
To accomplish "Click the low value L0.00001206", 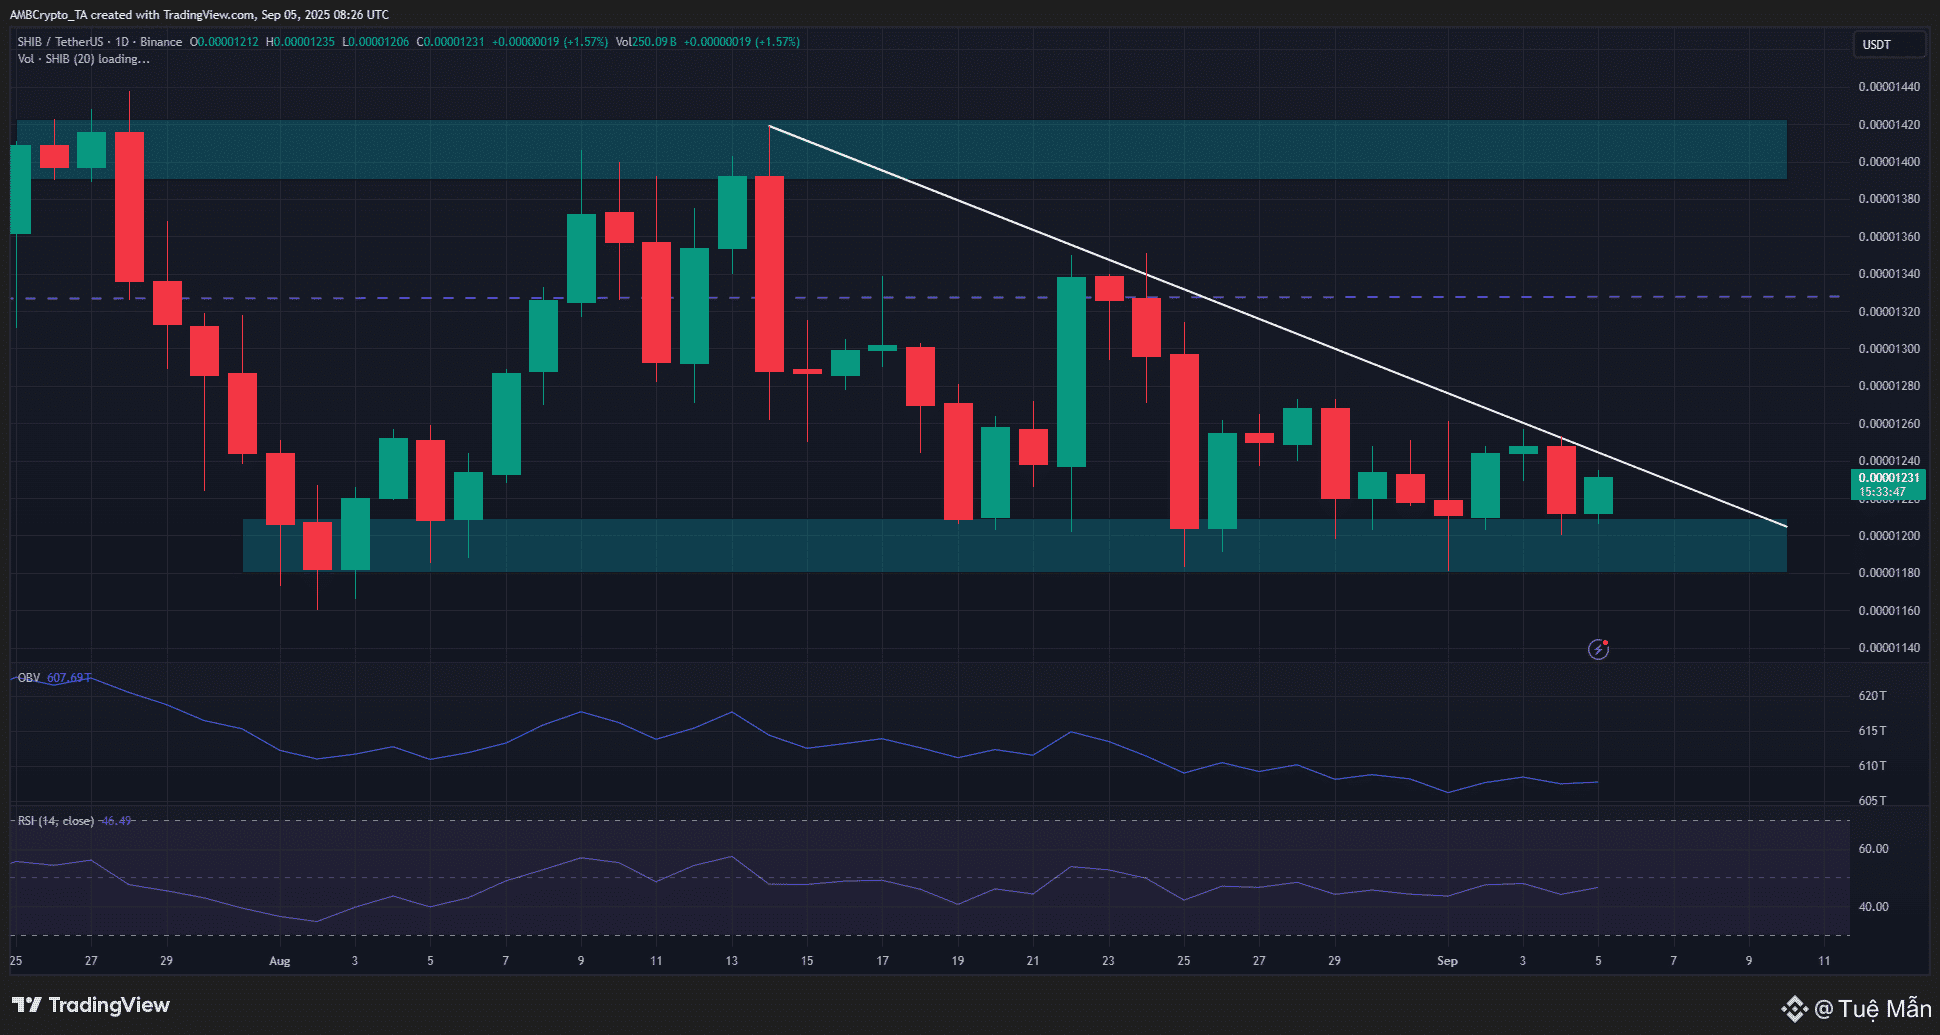I will tap(375, 42).
